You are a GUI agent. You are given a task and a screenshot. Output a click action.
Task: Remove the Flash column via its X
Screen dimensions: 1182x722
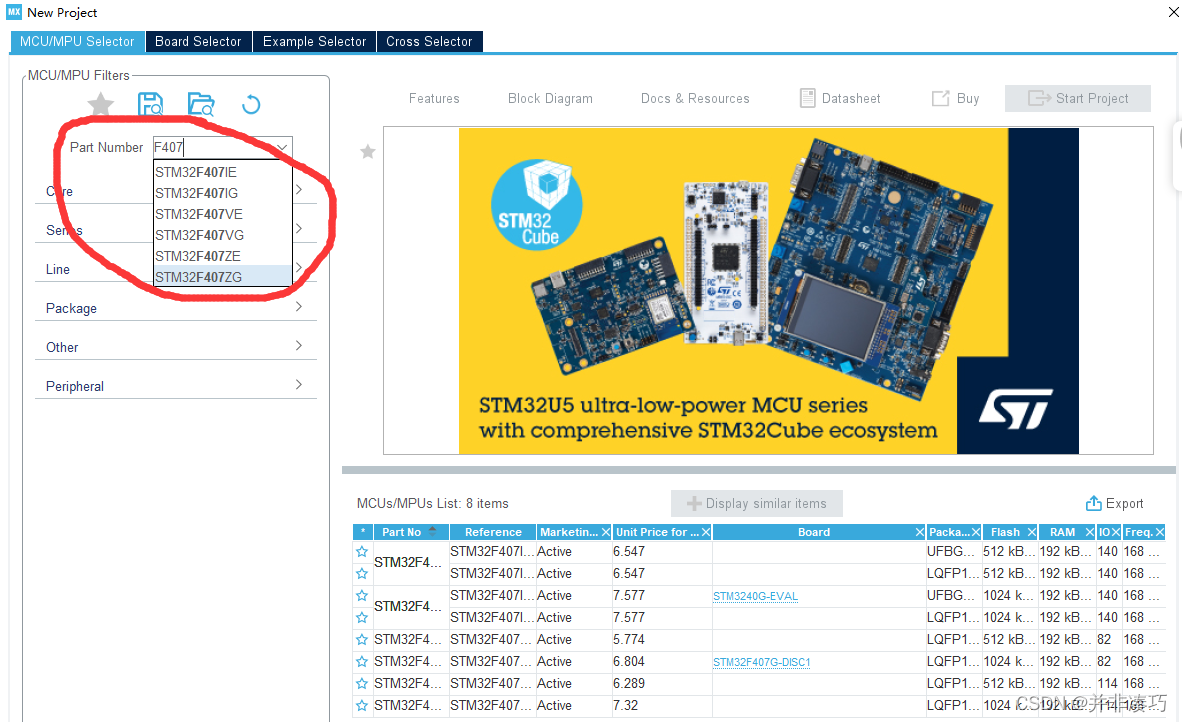click(1032, 532)
